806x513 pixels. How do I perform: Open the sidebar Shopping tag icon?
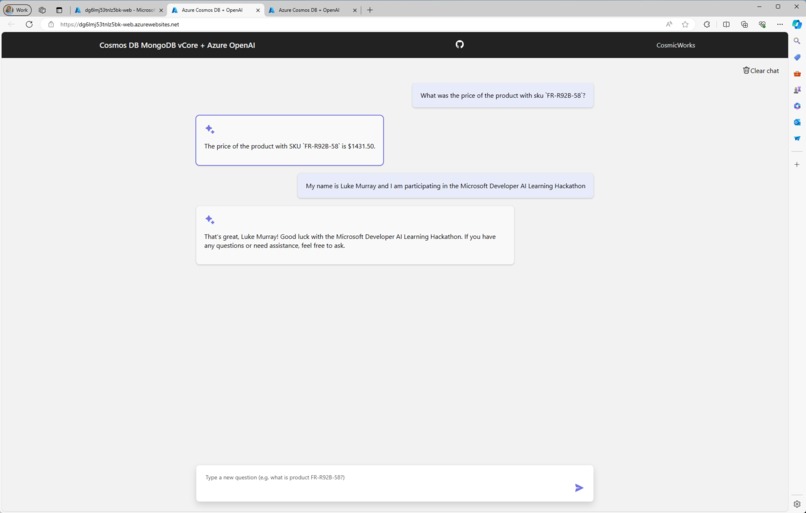click(797, 57)
